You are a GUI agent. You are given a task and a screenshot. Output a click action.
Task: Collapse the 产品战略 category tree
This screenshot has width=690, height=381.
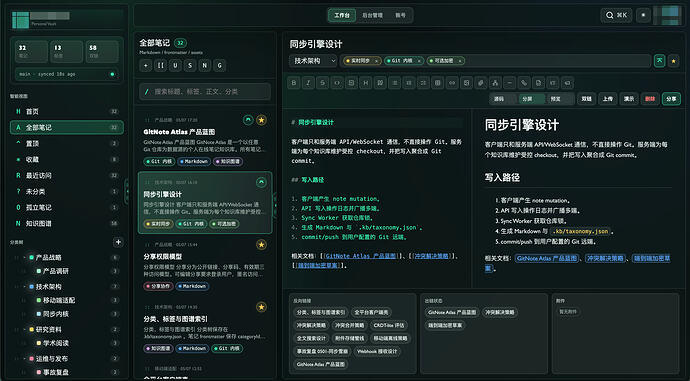[25, 257]
